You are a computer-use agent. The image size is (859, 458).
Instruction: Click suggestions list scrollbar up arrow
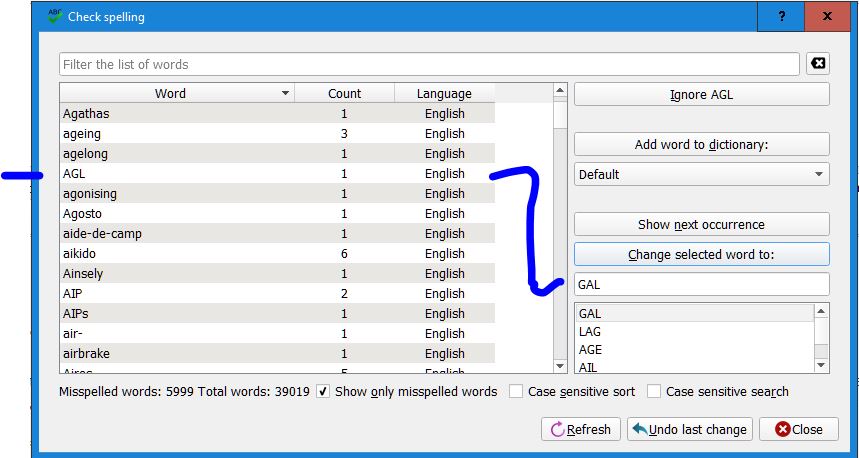click(821, 311)
